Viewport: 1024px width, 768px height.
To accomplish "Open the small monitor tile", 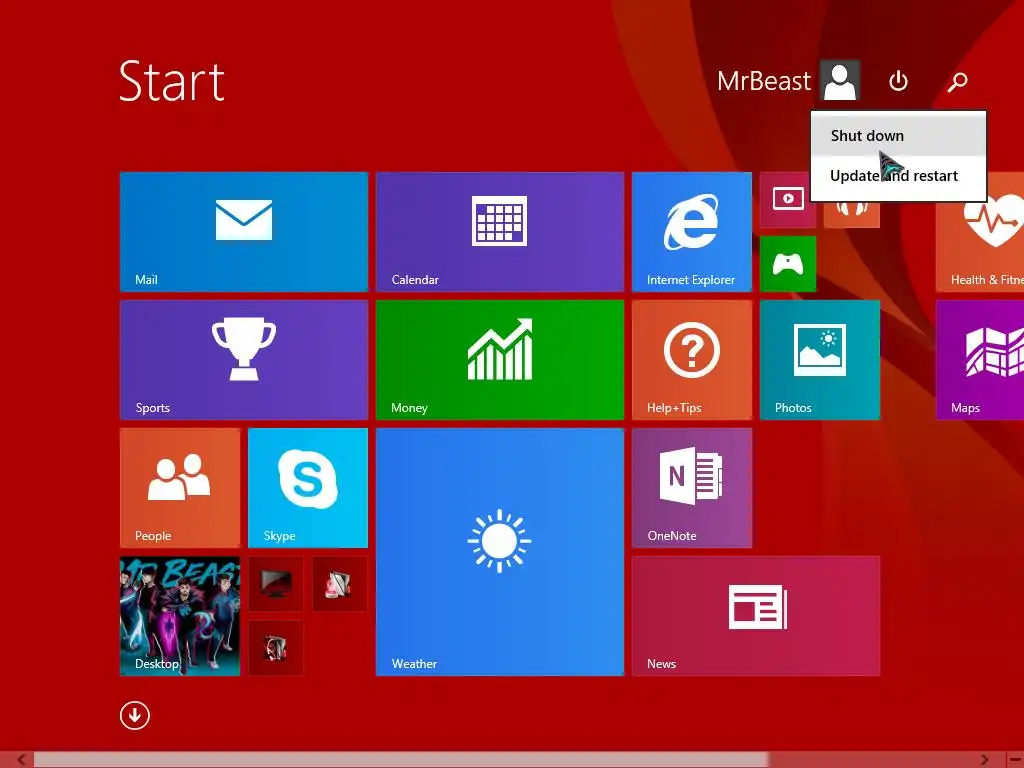I will tap(276, 584).
